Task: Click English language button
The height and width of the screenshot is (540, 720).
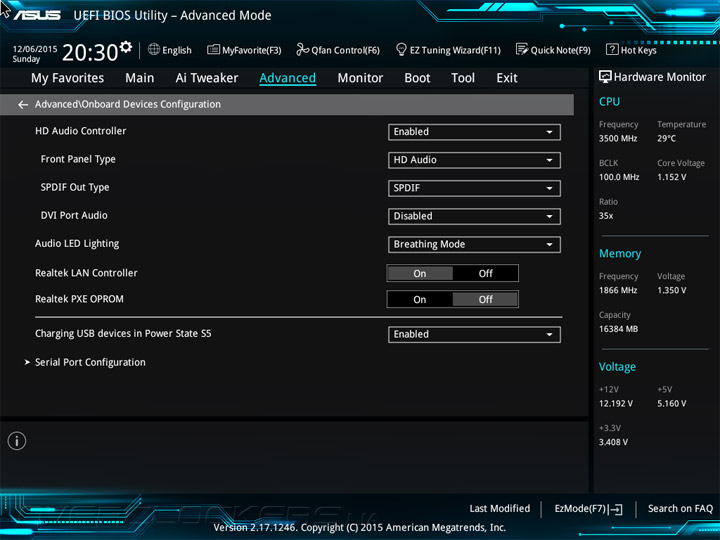Action: pos(170,50)
